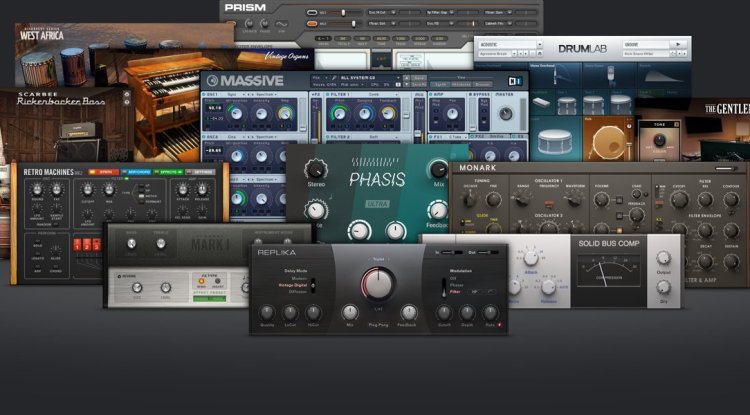Screen dimensions: 750x415
Task: Select Insert FX type in Mark I
Action: pos(218,281)
